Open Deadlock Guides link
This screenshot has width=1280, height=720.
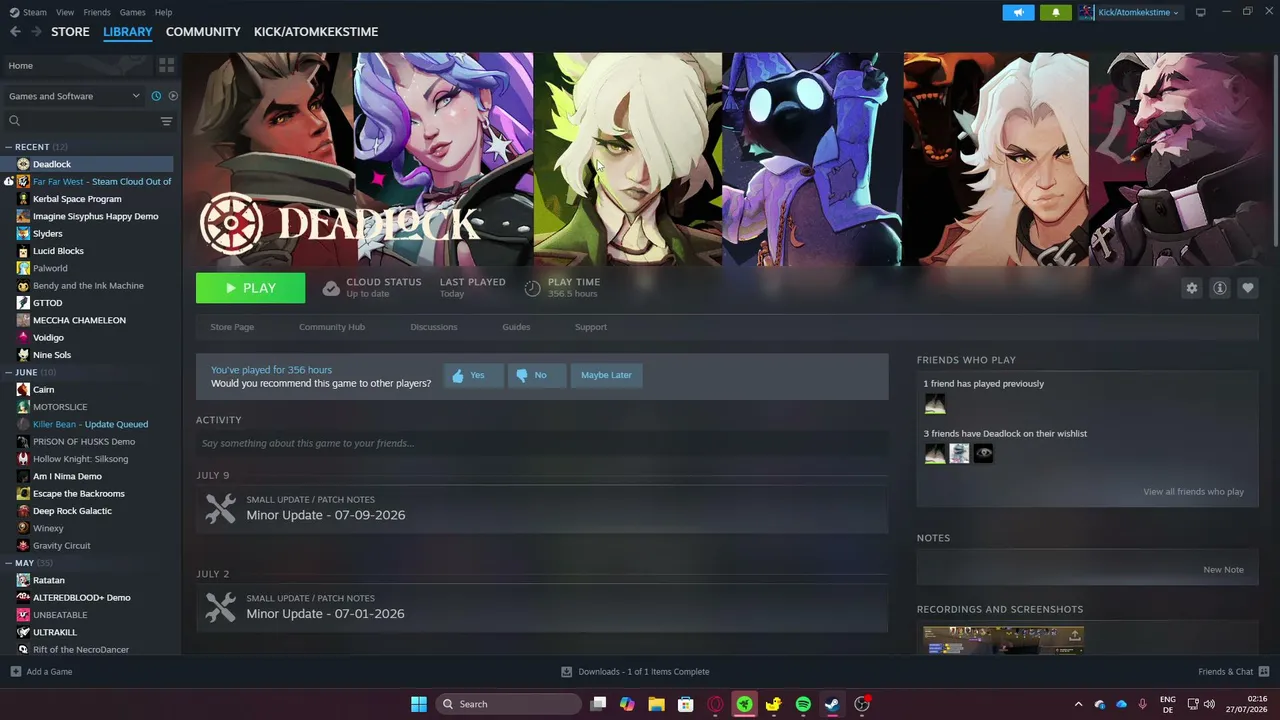[516, 327]
